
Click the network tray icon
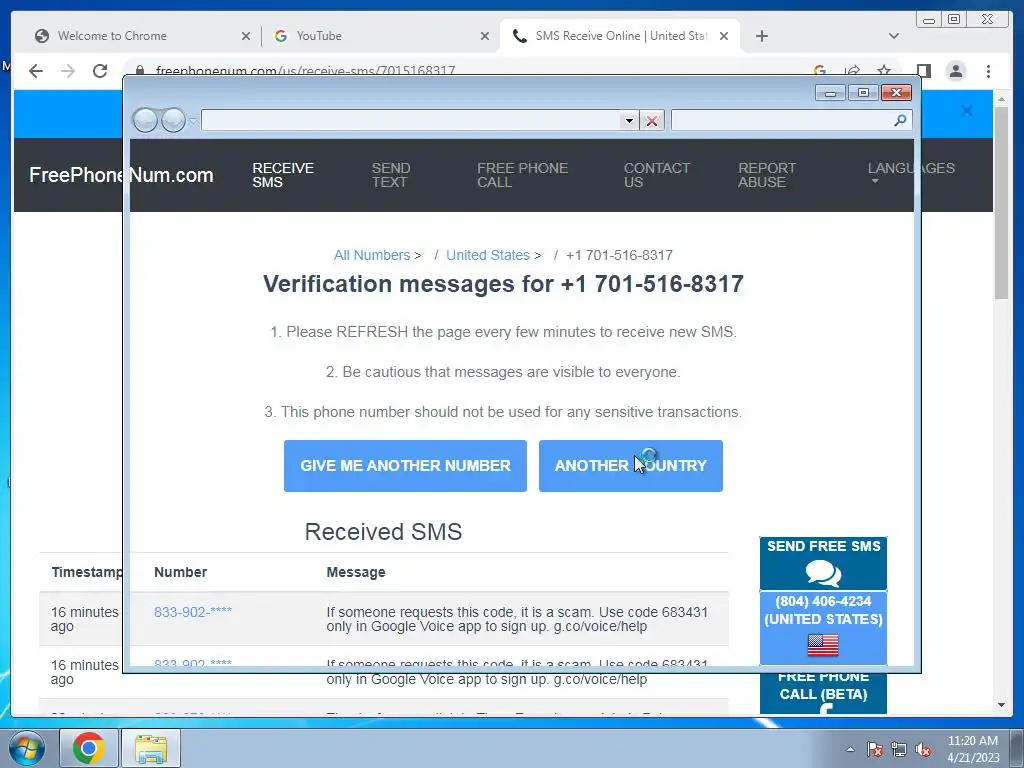tap(899, 749)
